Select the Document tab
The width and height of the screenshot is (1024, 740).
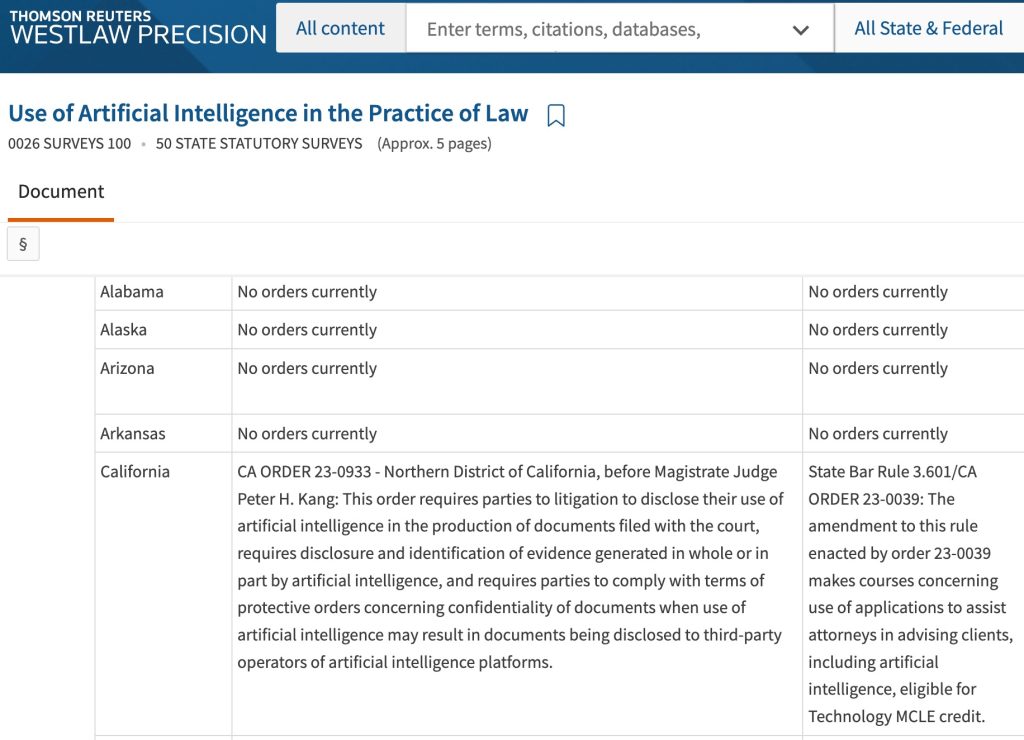[61, 191]
